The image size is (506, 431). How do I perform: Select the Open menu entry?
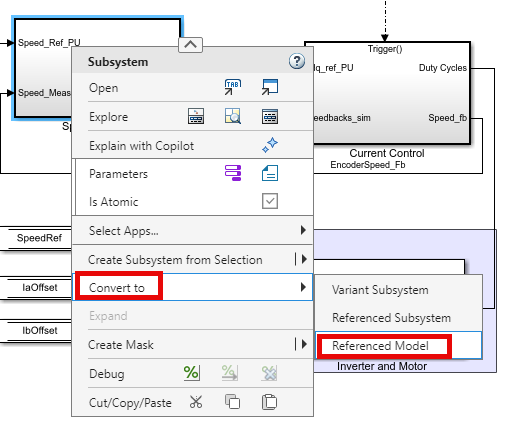[103, 88]
